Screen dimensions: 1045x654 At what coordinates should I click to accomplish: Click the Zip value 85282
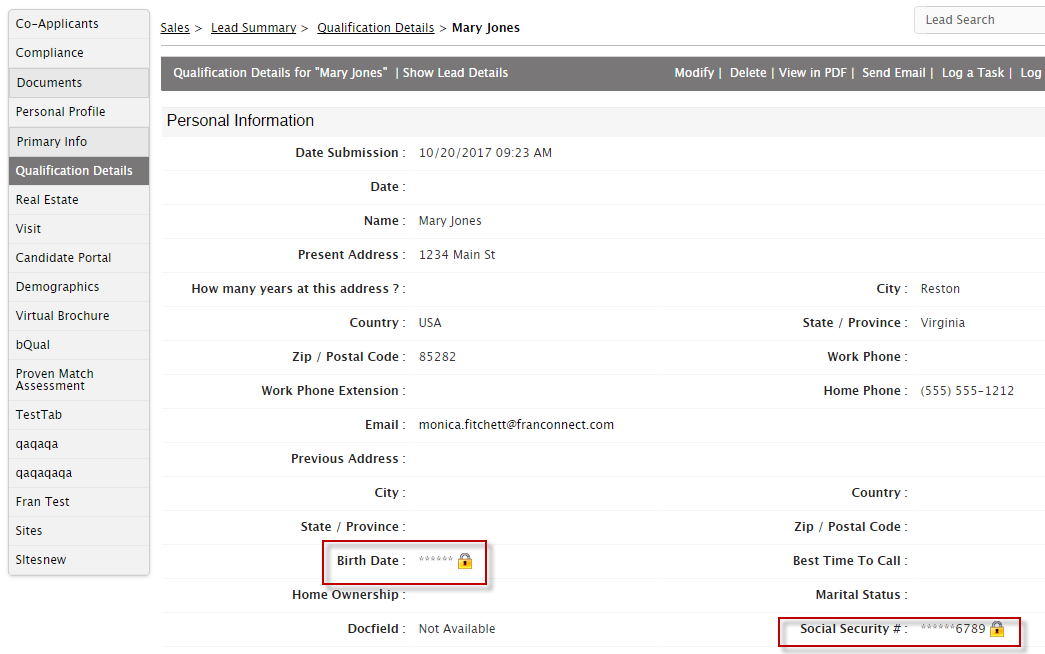click(x=437, y=357)
